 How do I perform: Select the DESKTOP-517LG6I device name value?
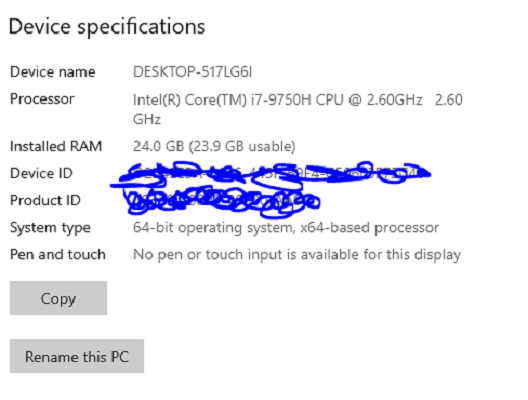click(x=192, y=72)
